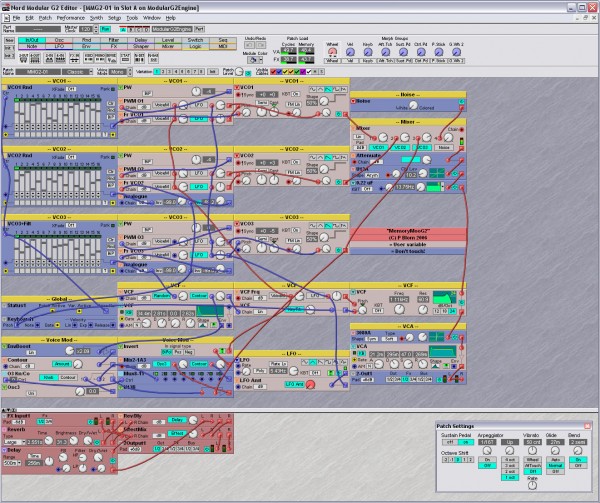Click the Redo button icon
Viewport: 600px width, 503px height.
(260, 45)
